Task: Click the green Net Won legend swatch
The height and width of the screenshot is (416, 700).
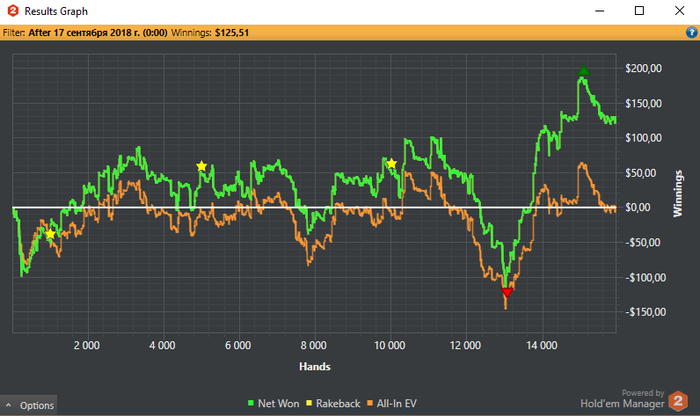Action: click(250, 403)
